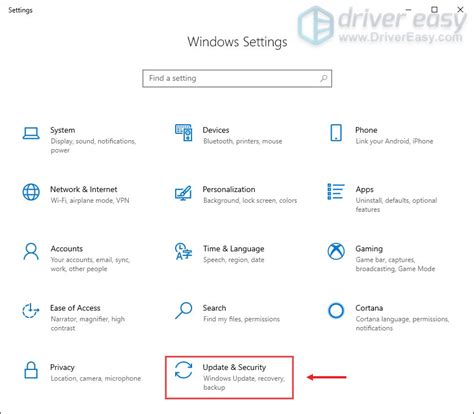Image resolution: width=474 pixels, height=414 pixels.
Task: Open System settings heading
Action: coord(63,130)
